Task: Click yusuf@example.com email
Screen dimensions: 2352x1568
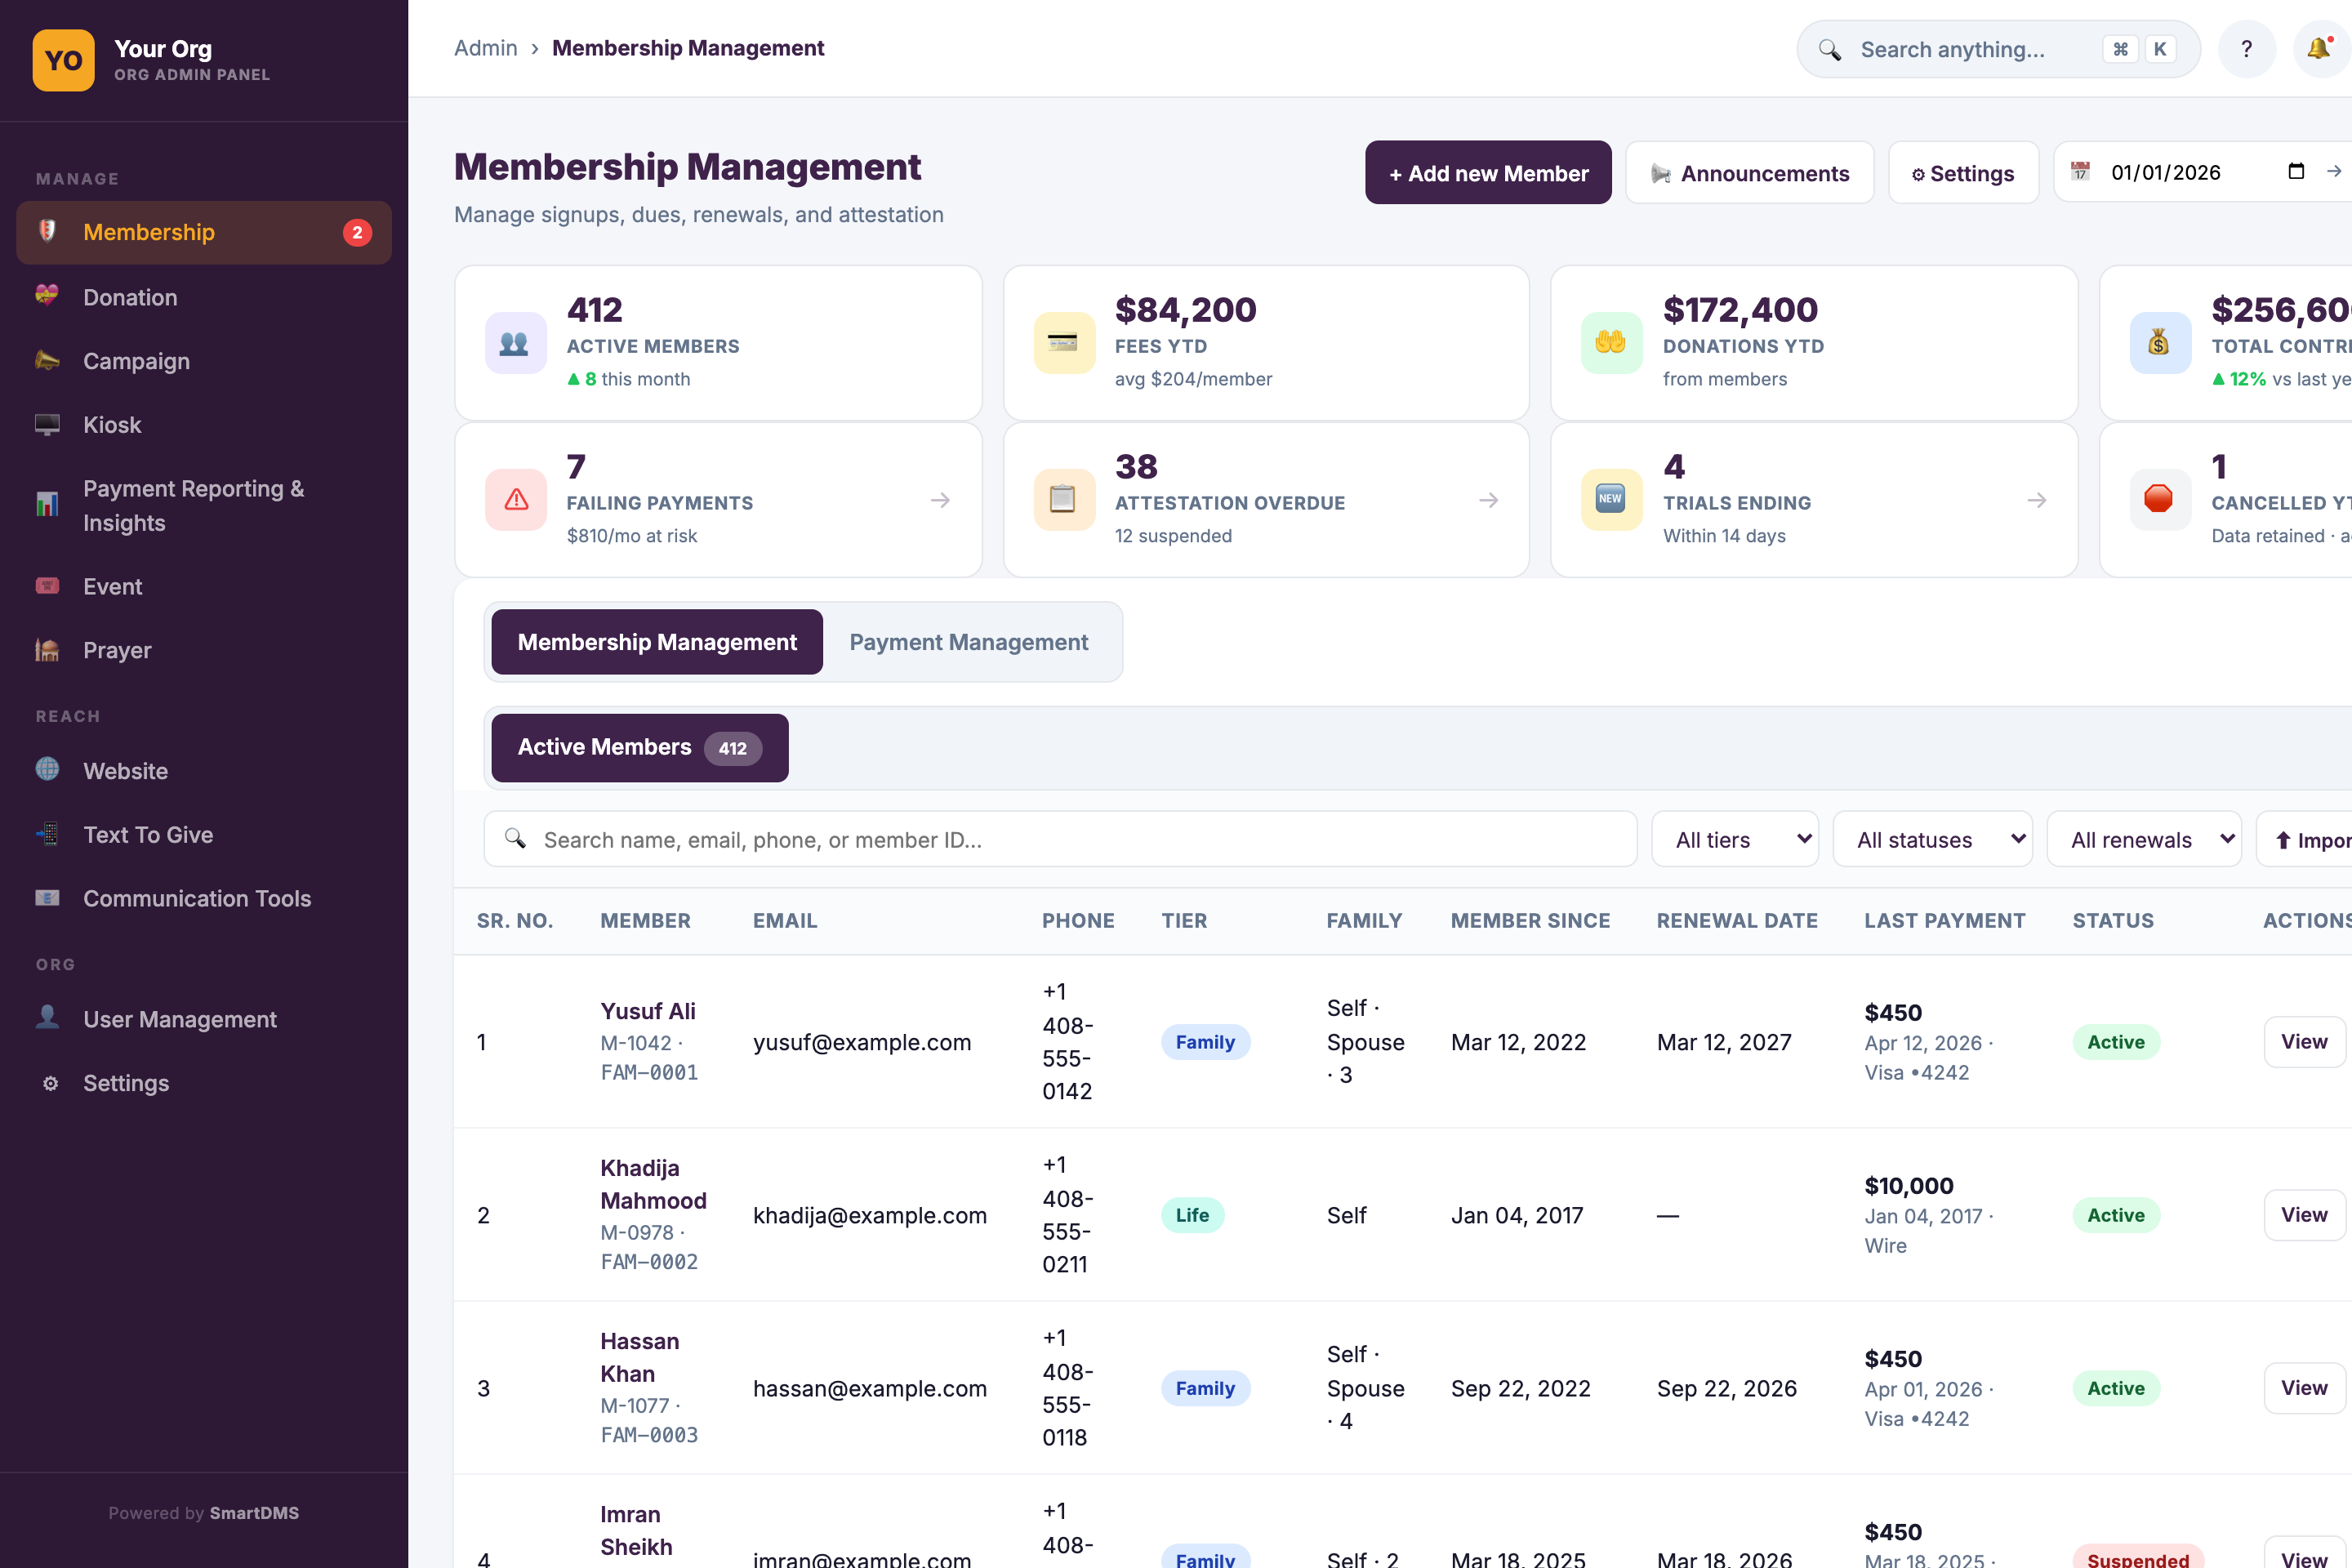Action: pos(862,1042)
